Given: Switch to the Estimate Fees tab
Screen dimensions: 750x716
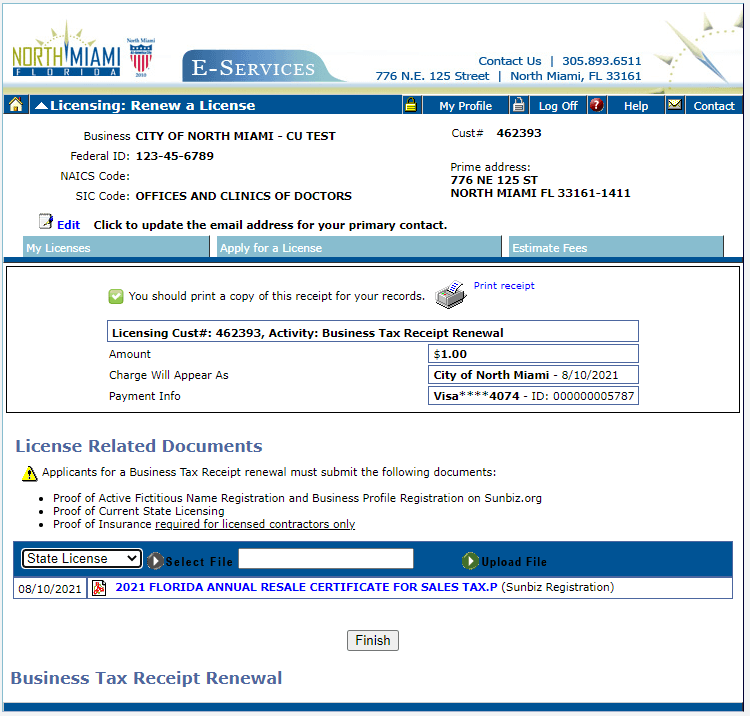Looking at the screenshot, I should point(616,247).
